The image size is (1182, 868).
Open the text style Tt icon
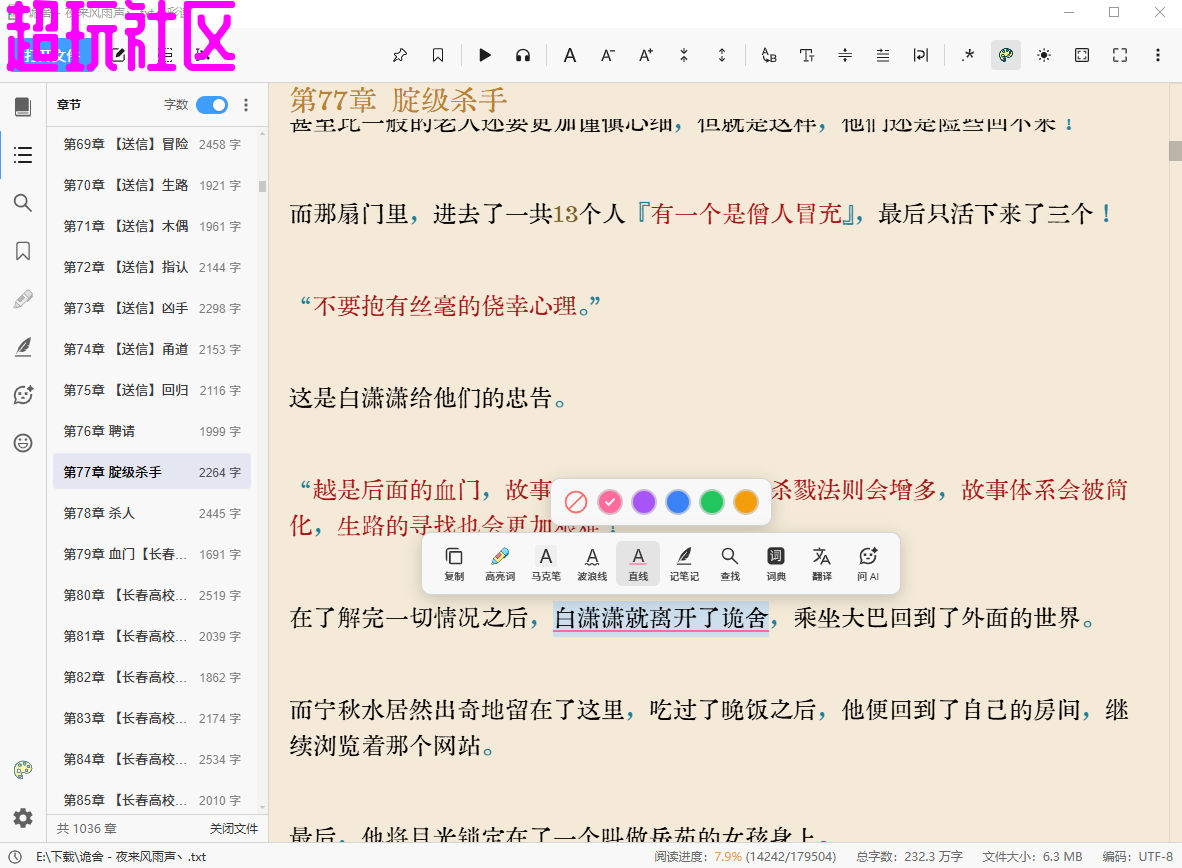pos(807,55)
